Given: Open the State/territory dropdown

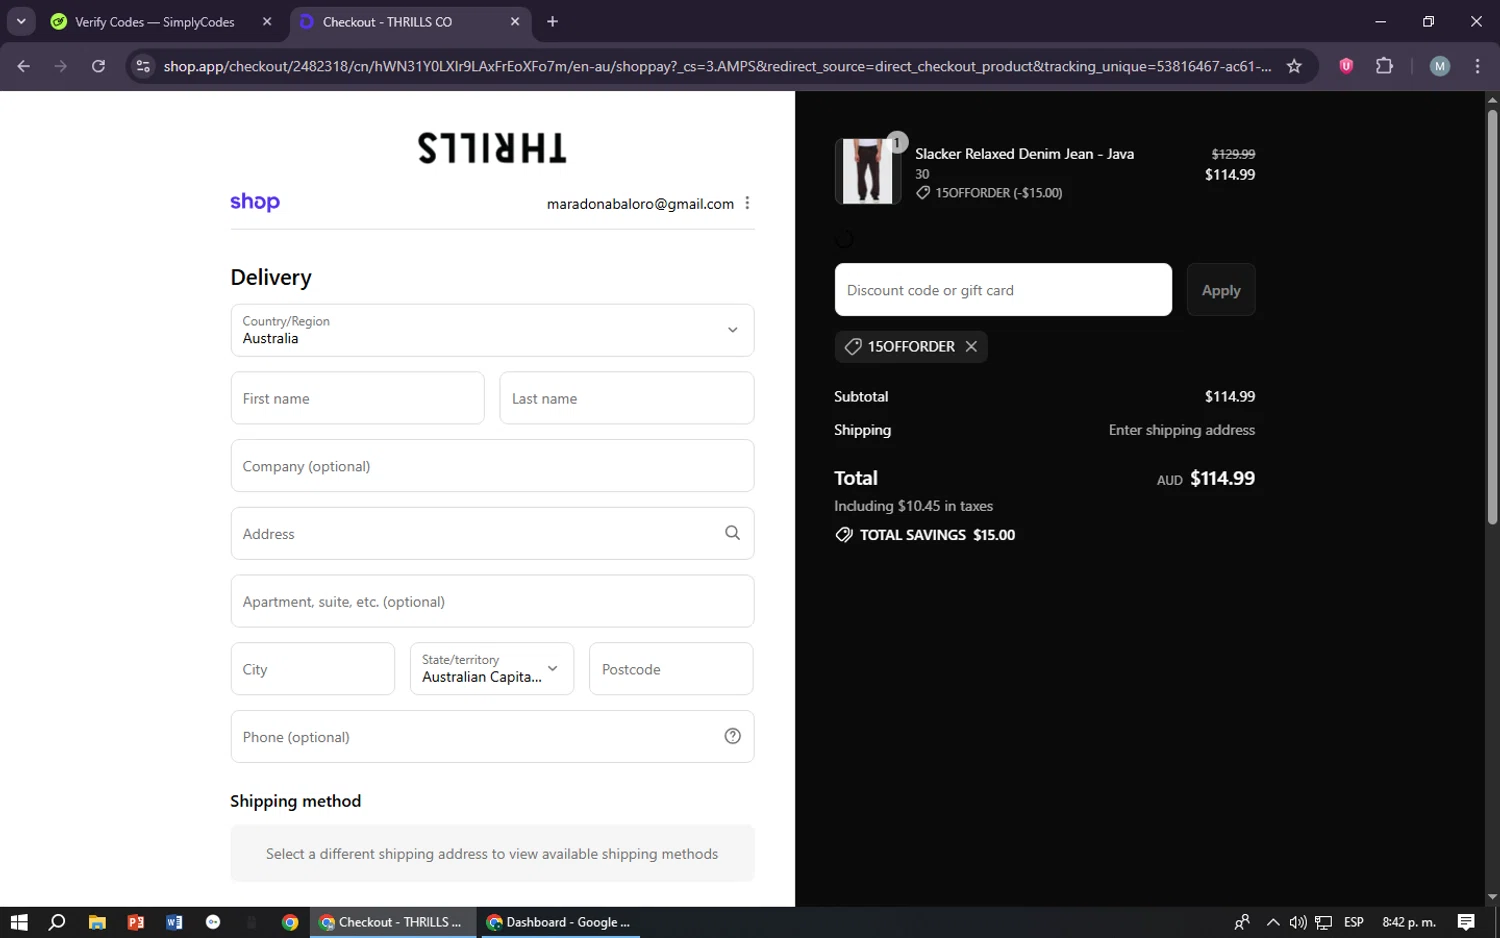Looking at the screenshot, I should [x=492, y=668].
